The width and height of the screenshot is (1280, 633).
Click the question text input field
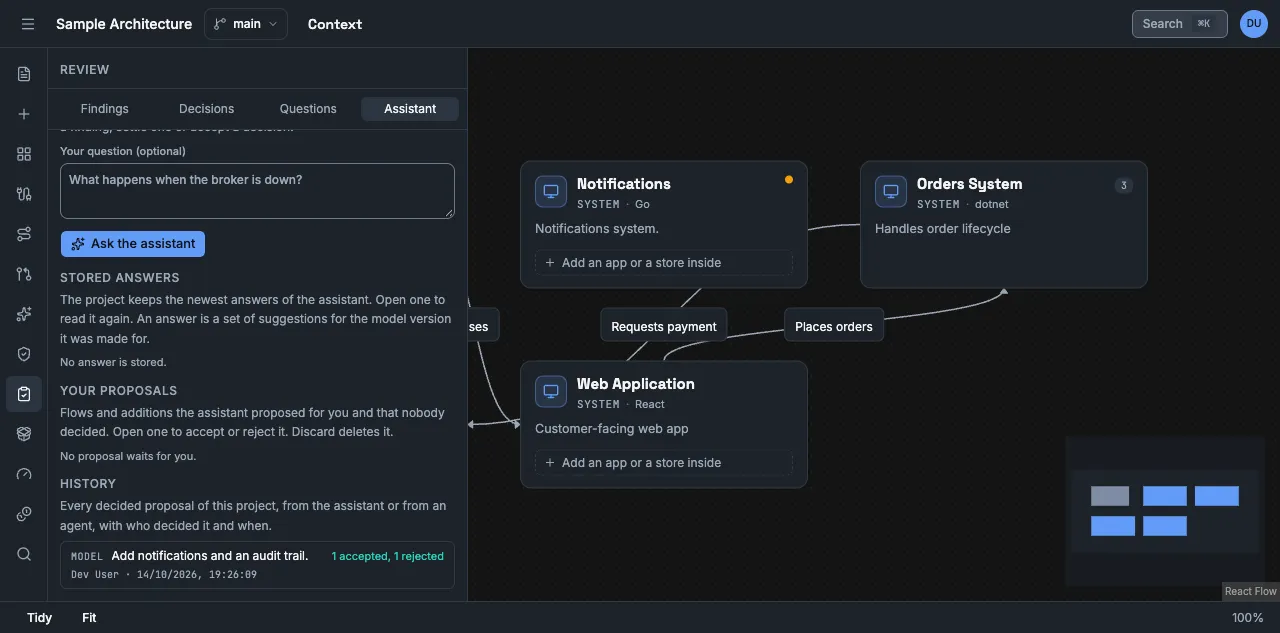coord(257,191)
